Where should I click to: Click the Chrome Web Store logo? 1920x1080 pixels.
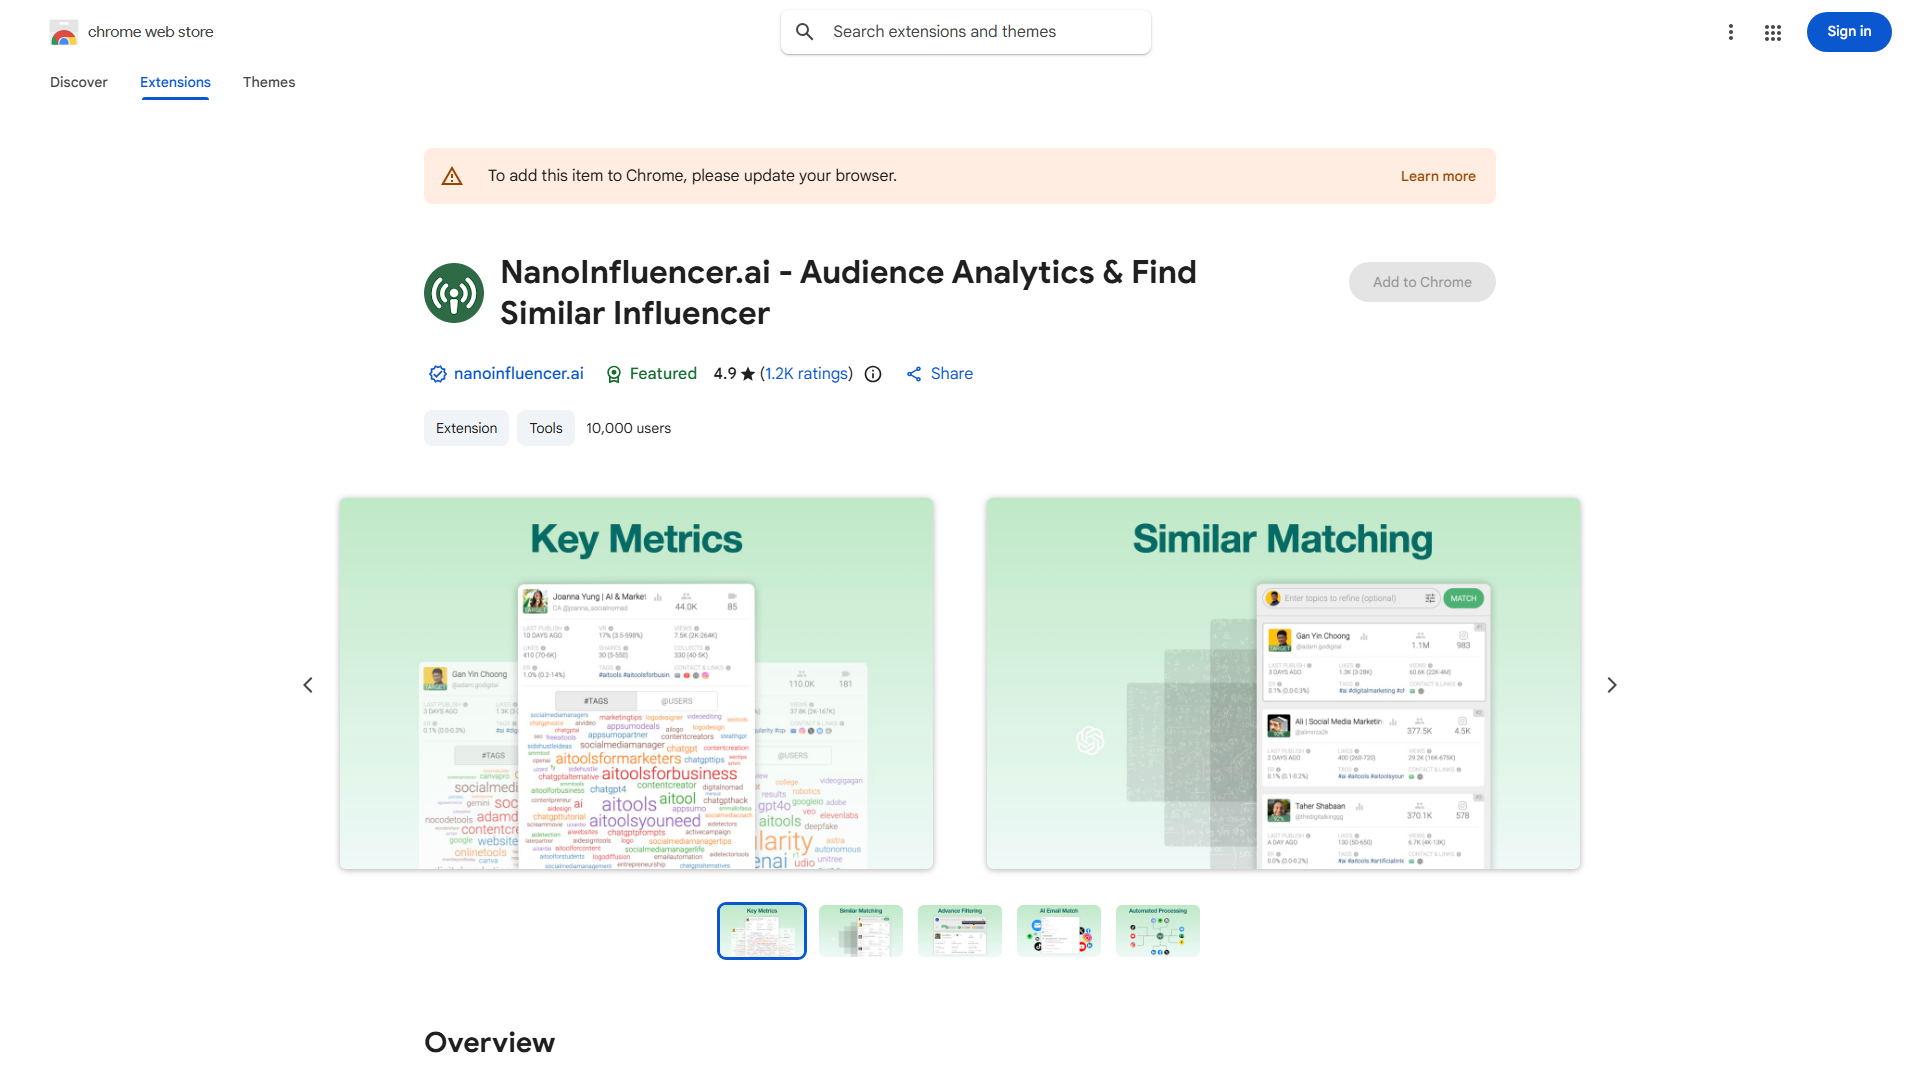coord(64,32)
